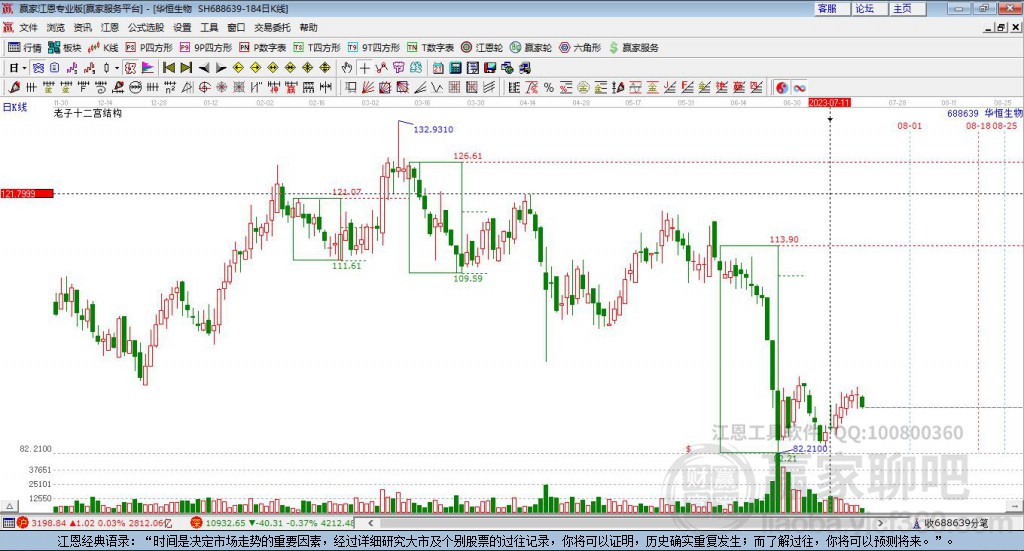Viewport: 1024px width, 551px height.
Task: Toggle the pink flag indicator icon
Action: click(148, 68)
